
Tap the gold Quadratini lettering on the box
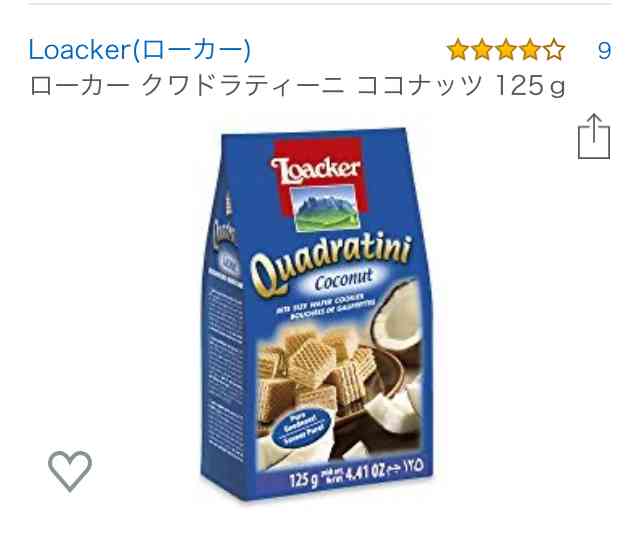[x=331, y=261]
